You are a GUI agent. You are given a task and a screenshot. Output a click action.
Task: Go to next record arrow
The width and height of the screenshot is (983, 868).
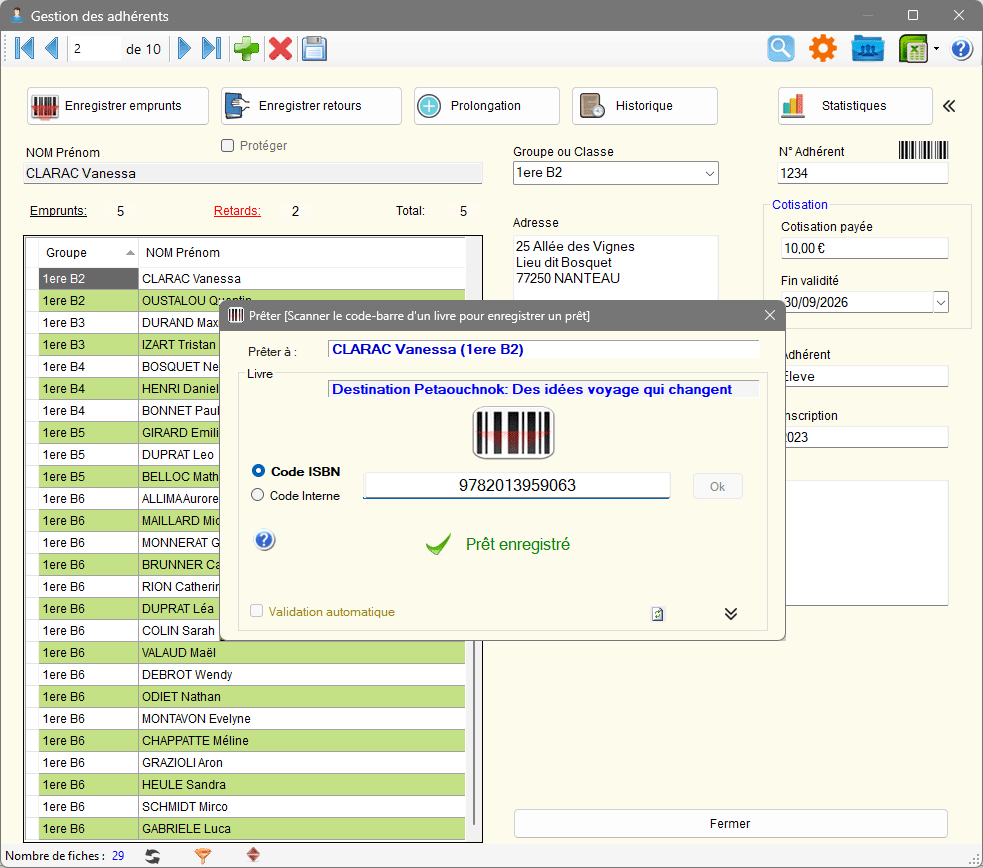184,48
